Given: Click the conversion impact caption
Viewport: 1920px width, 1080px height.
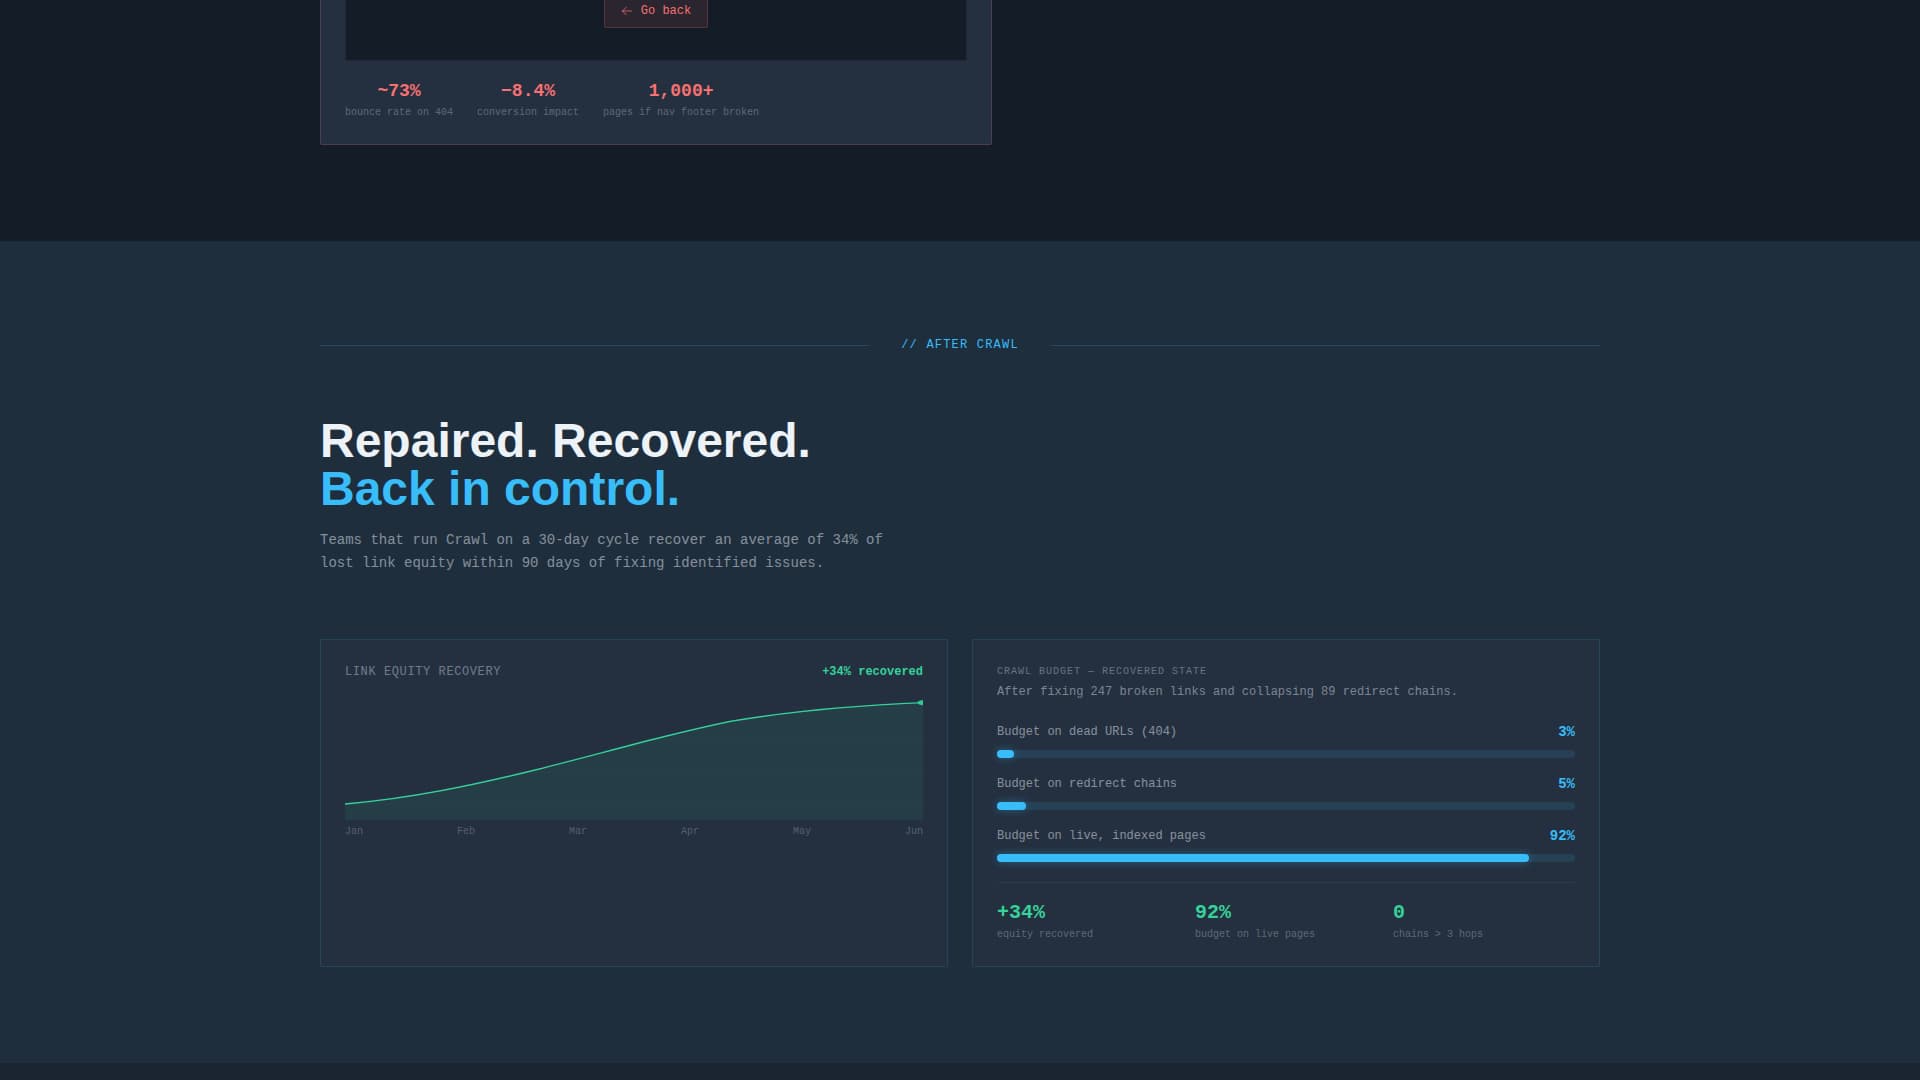Looking at the screenshot, I should coord(528,112).
